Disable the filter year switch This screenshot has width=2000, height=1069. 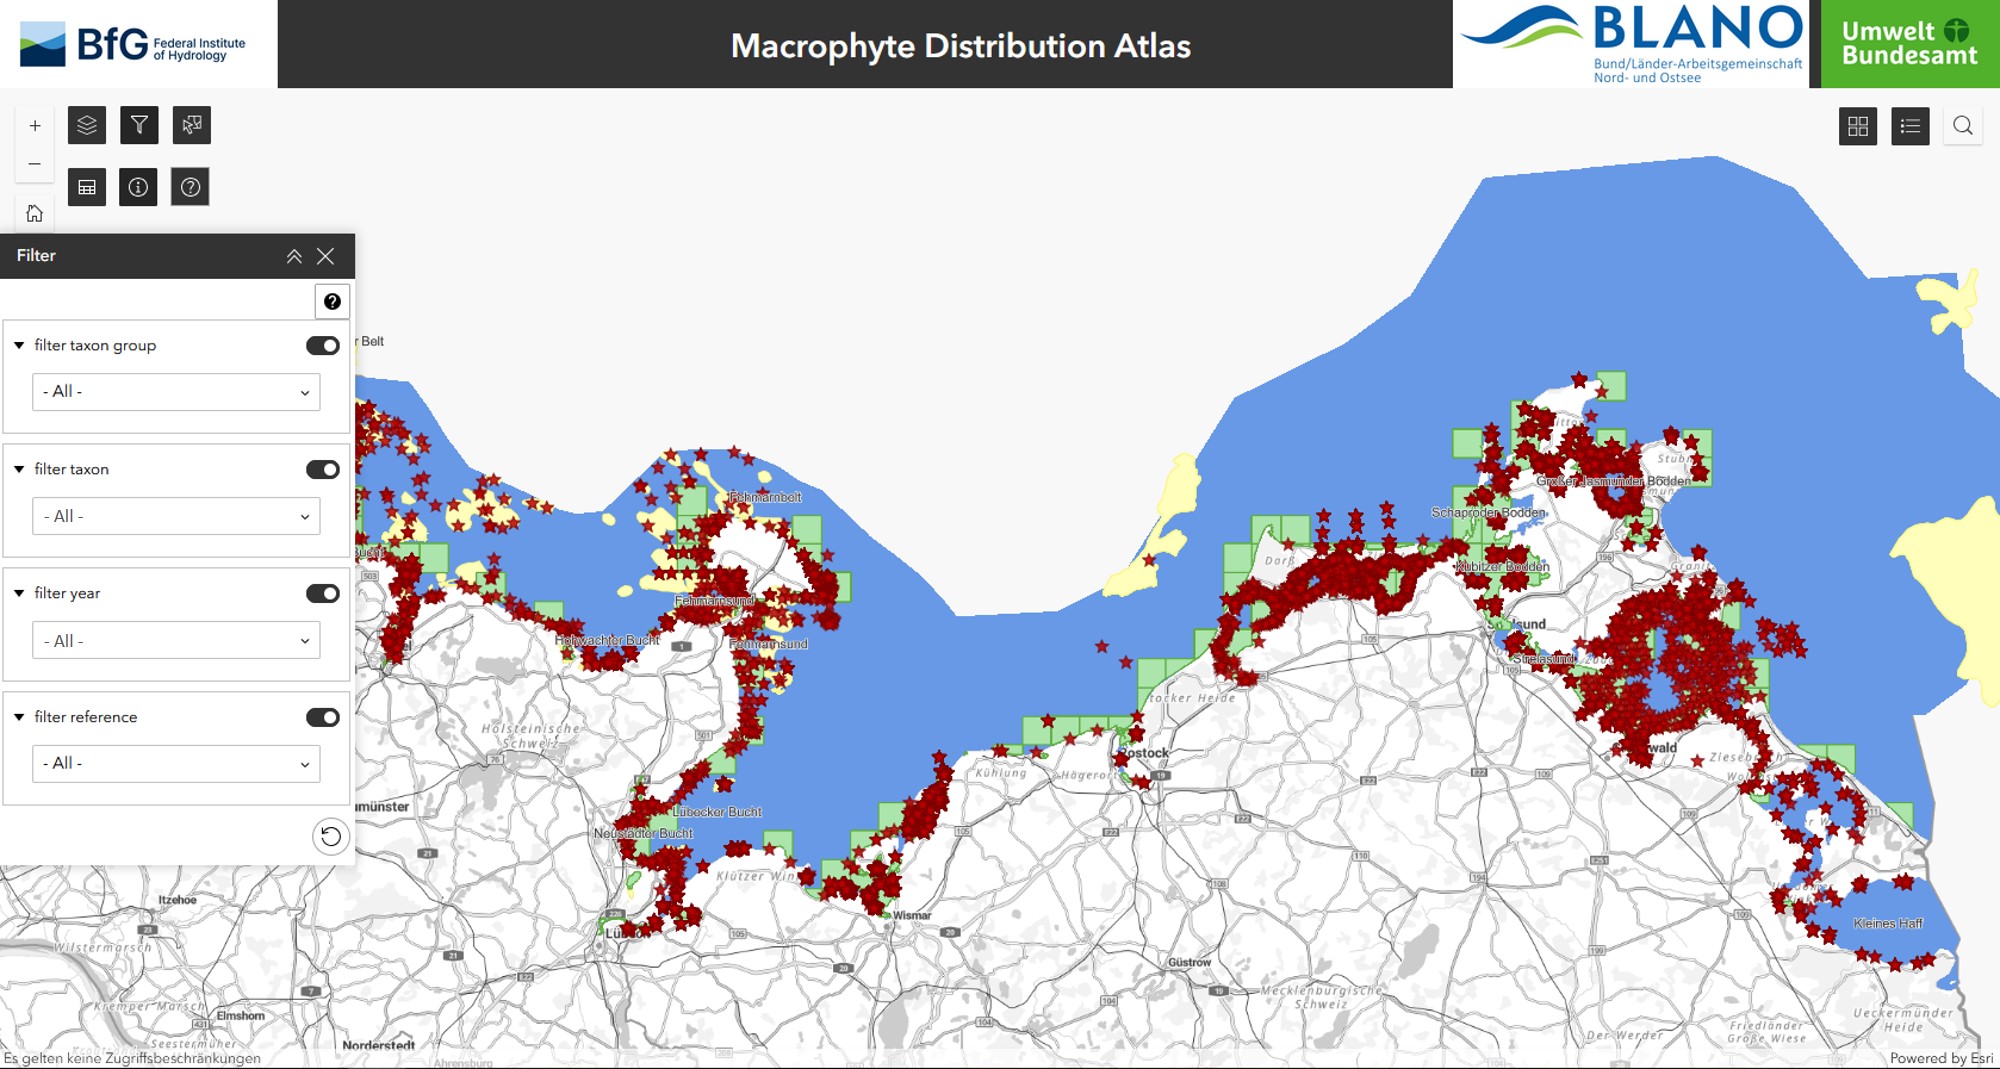point(322,593)
